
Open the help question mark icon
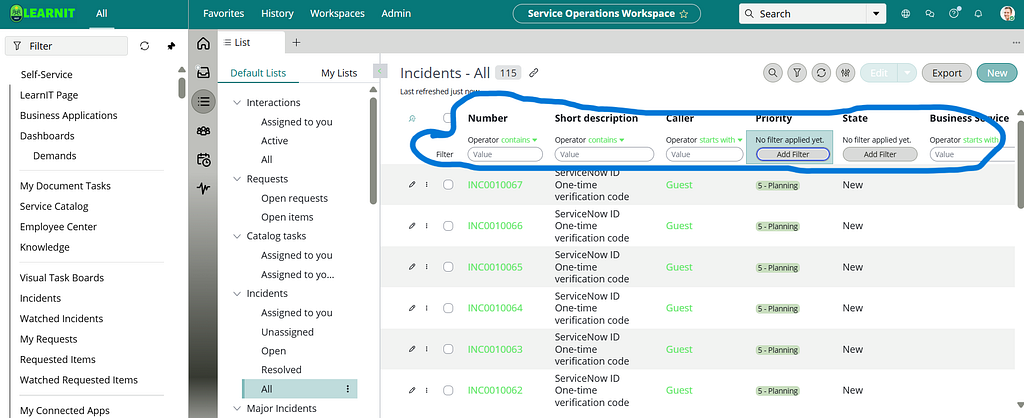coord(954,14)
